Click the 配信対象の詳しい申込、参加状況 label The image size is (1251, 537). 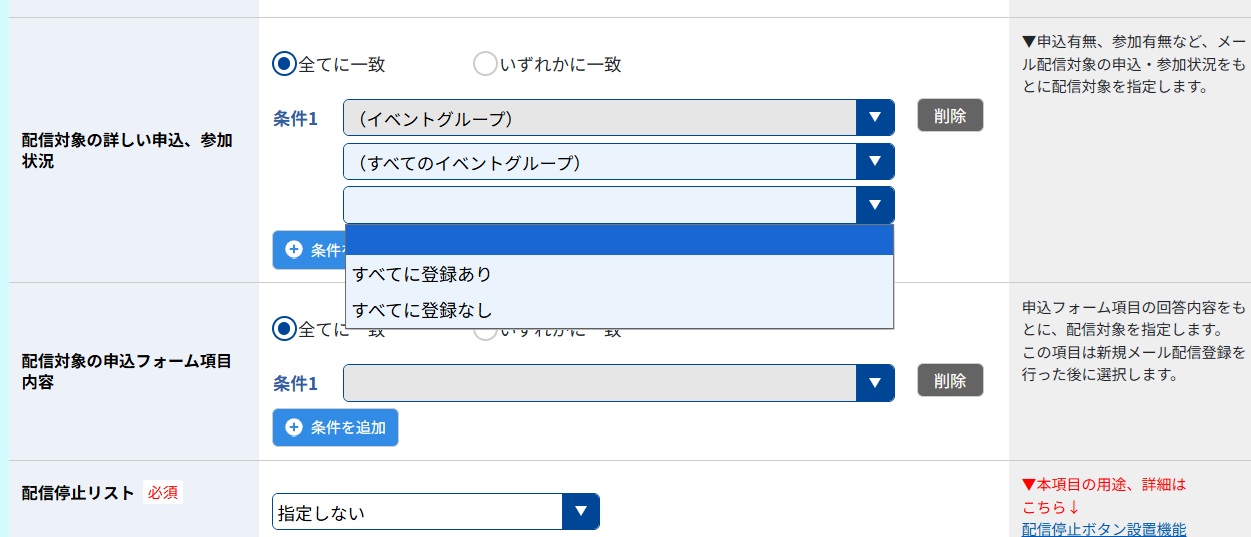pyautogui.click(x=127, y=151)
